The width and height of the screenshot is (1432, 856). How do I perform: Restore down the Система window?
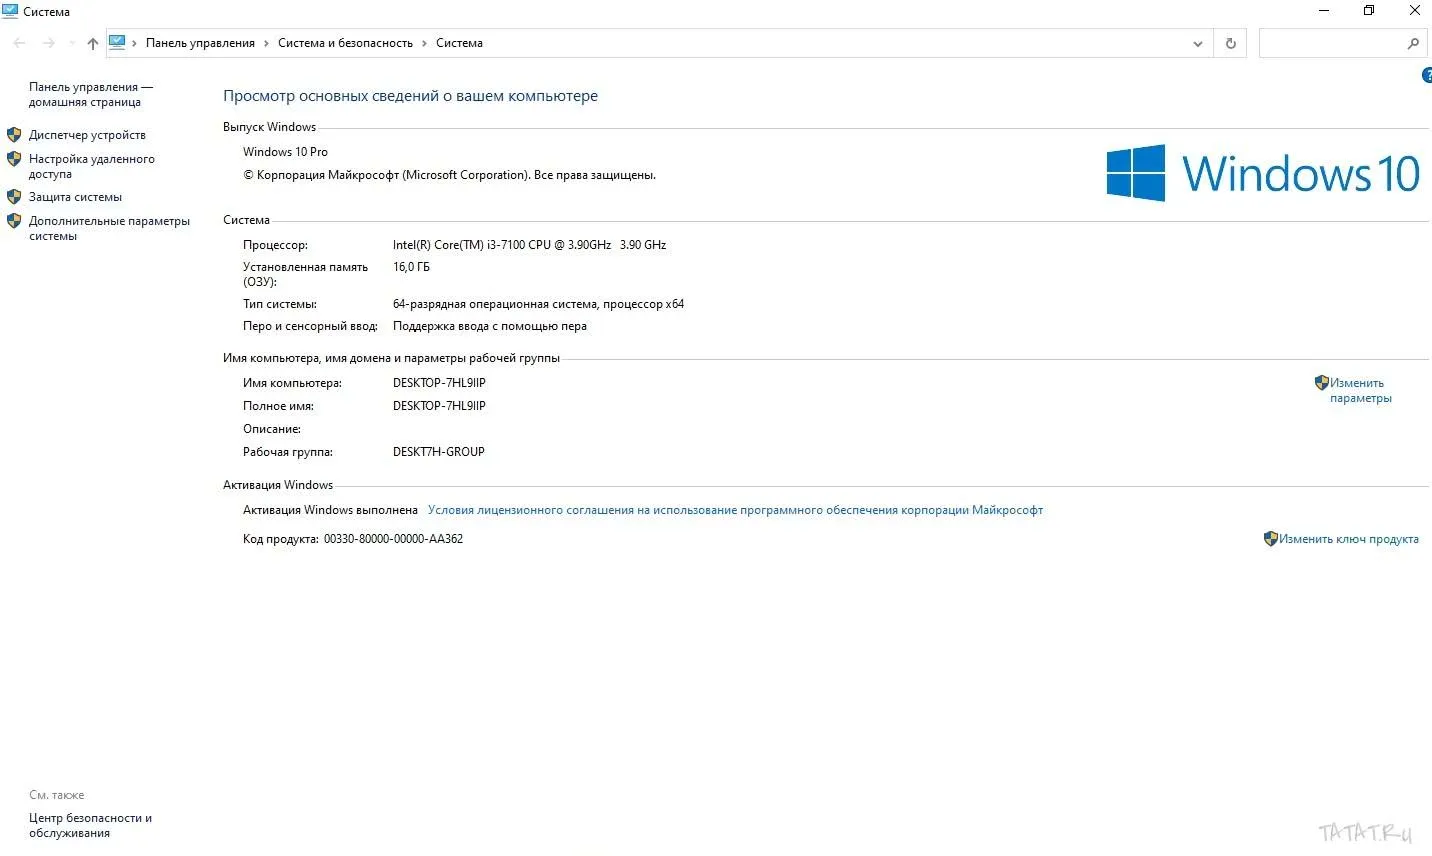[1369, 11]
